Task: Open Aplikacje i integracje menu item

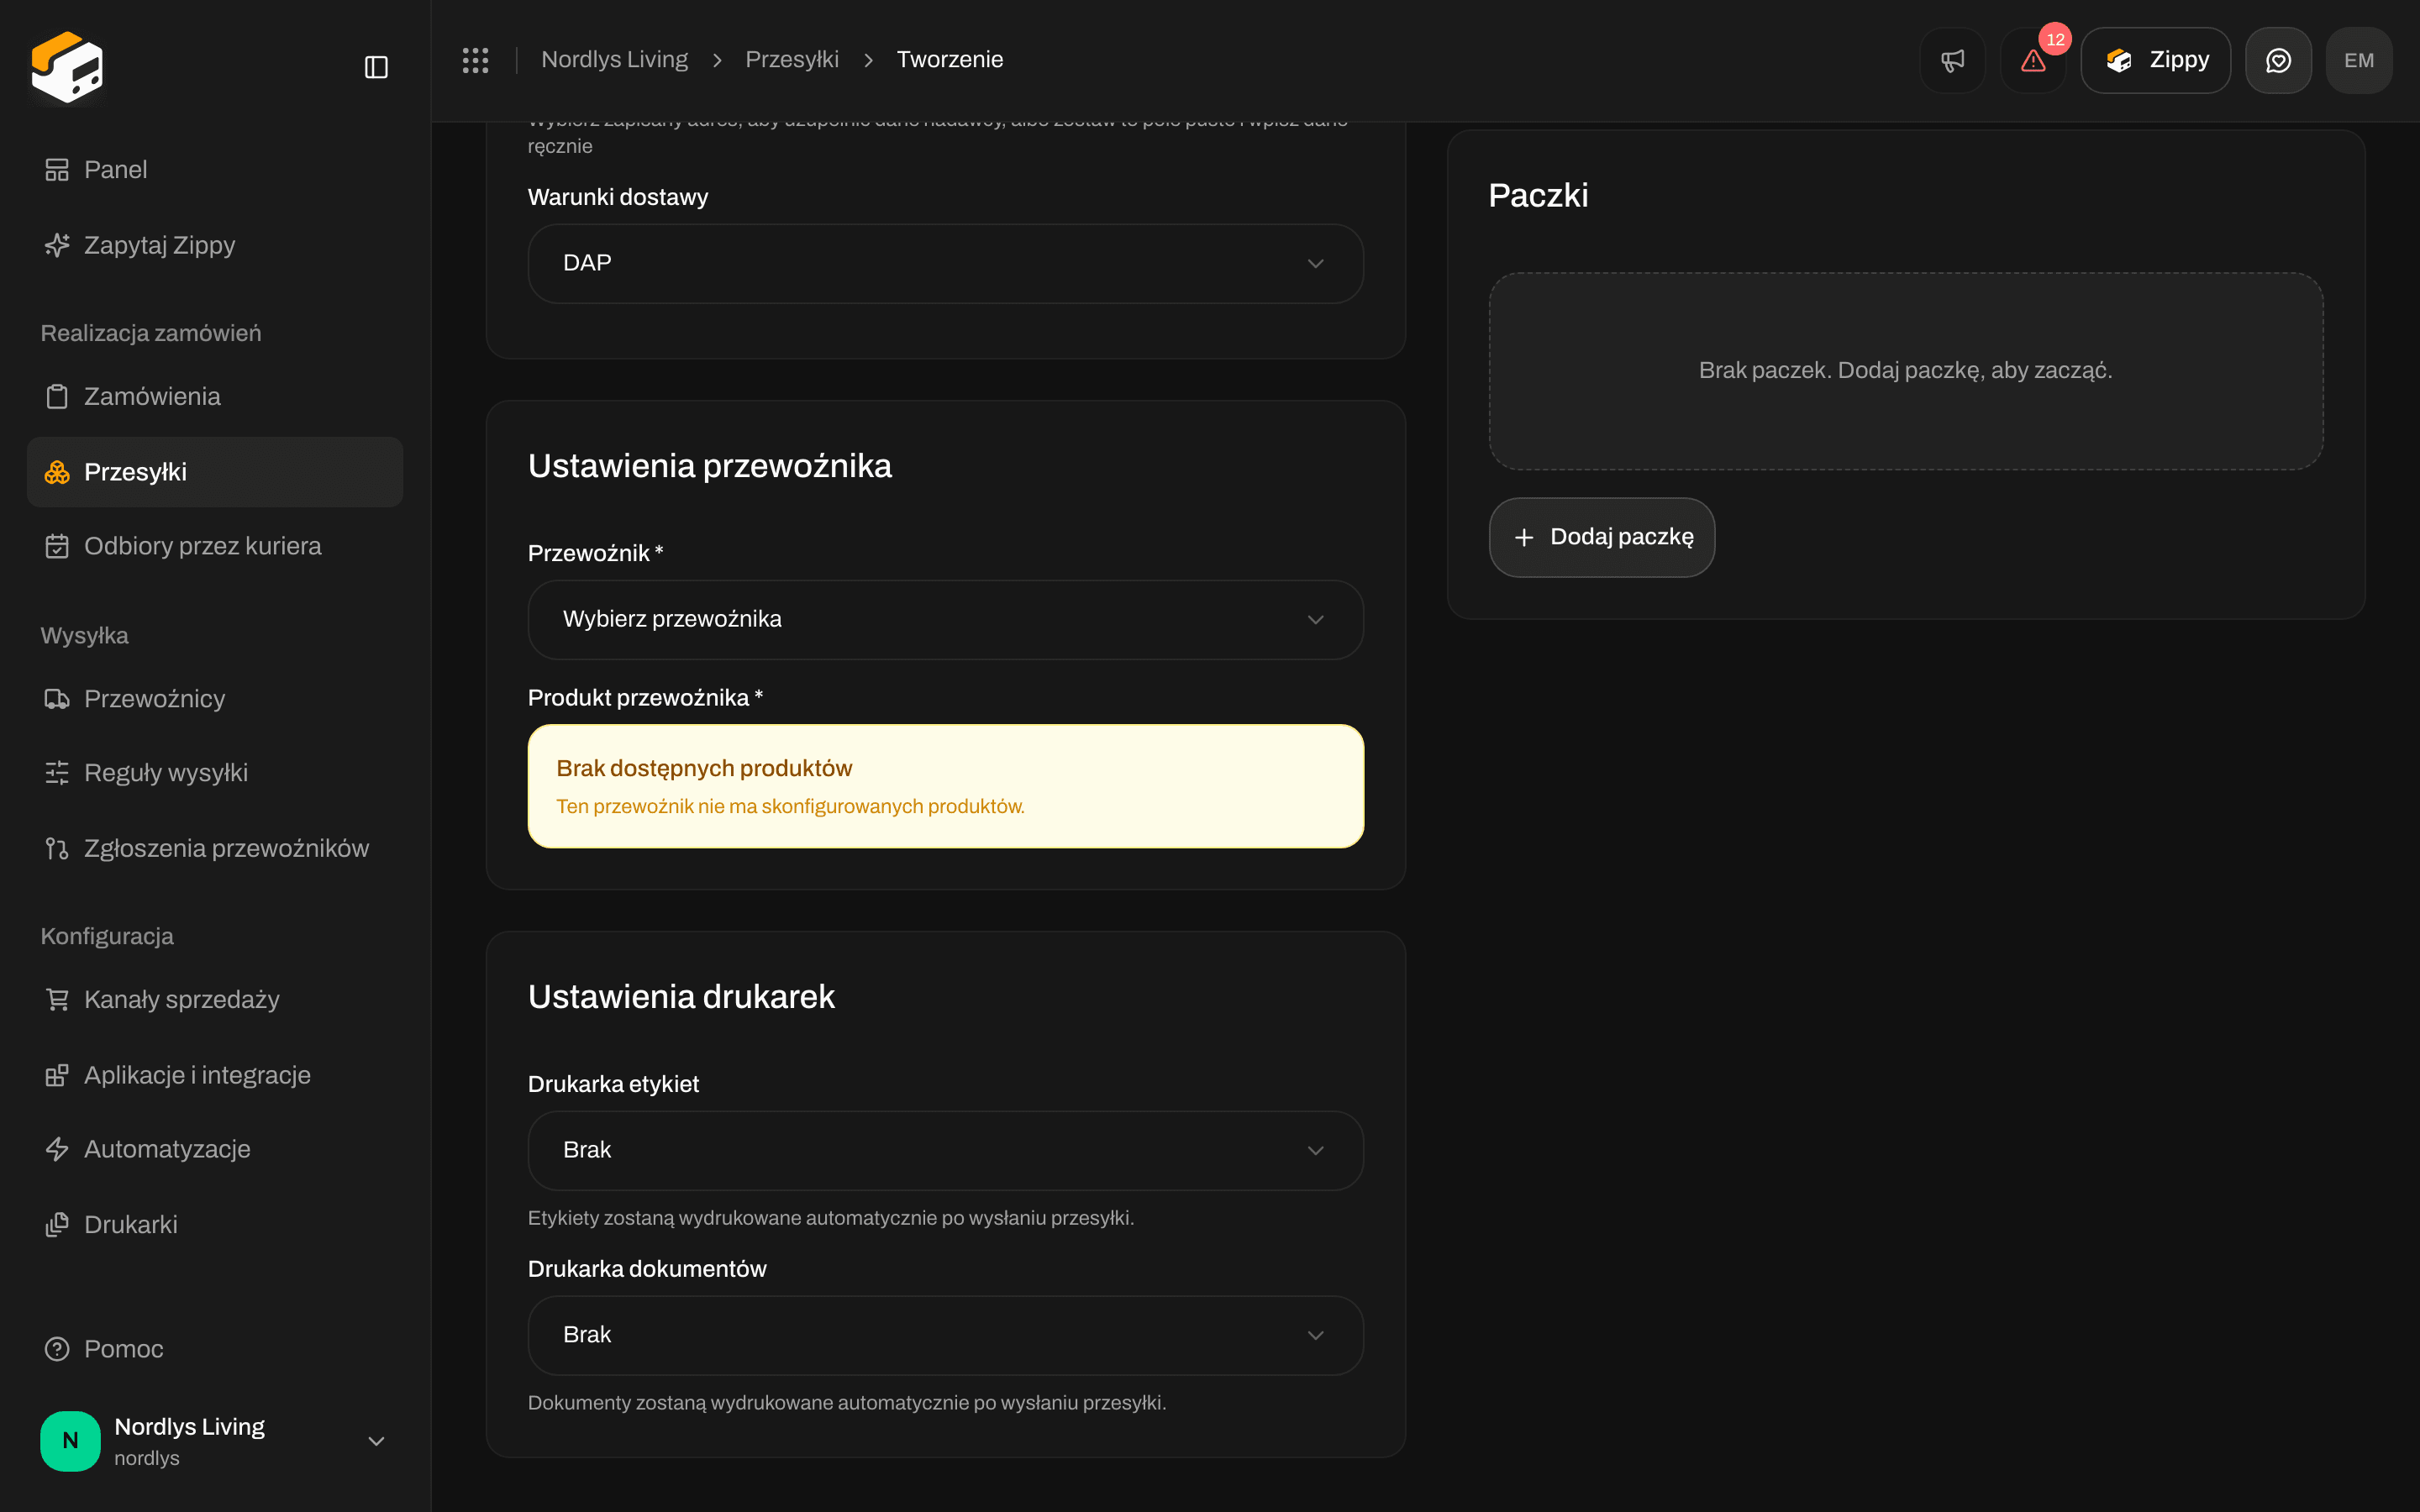Action: pyautogui.click(x=215, y=1075)
